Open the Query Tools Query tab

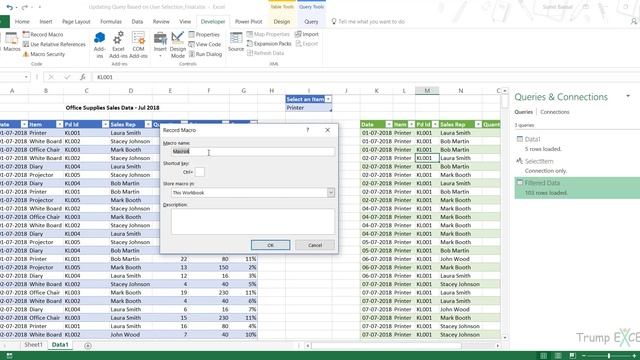click(x=311, y=22)
